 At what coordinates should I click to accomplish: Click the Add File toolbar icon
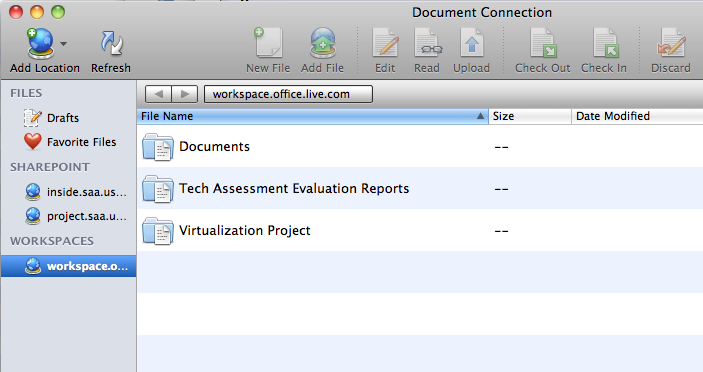[x=322, y=43]
